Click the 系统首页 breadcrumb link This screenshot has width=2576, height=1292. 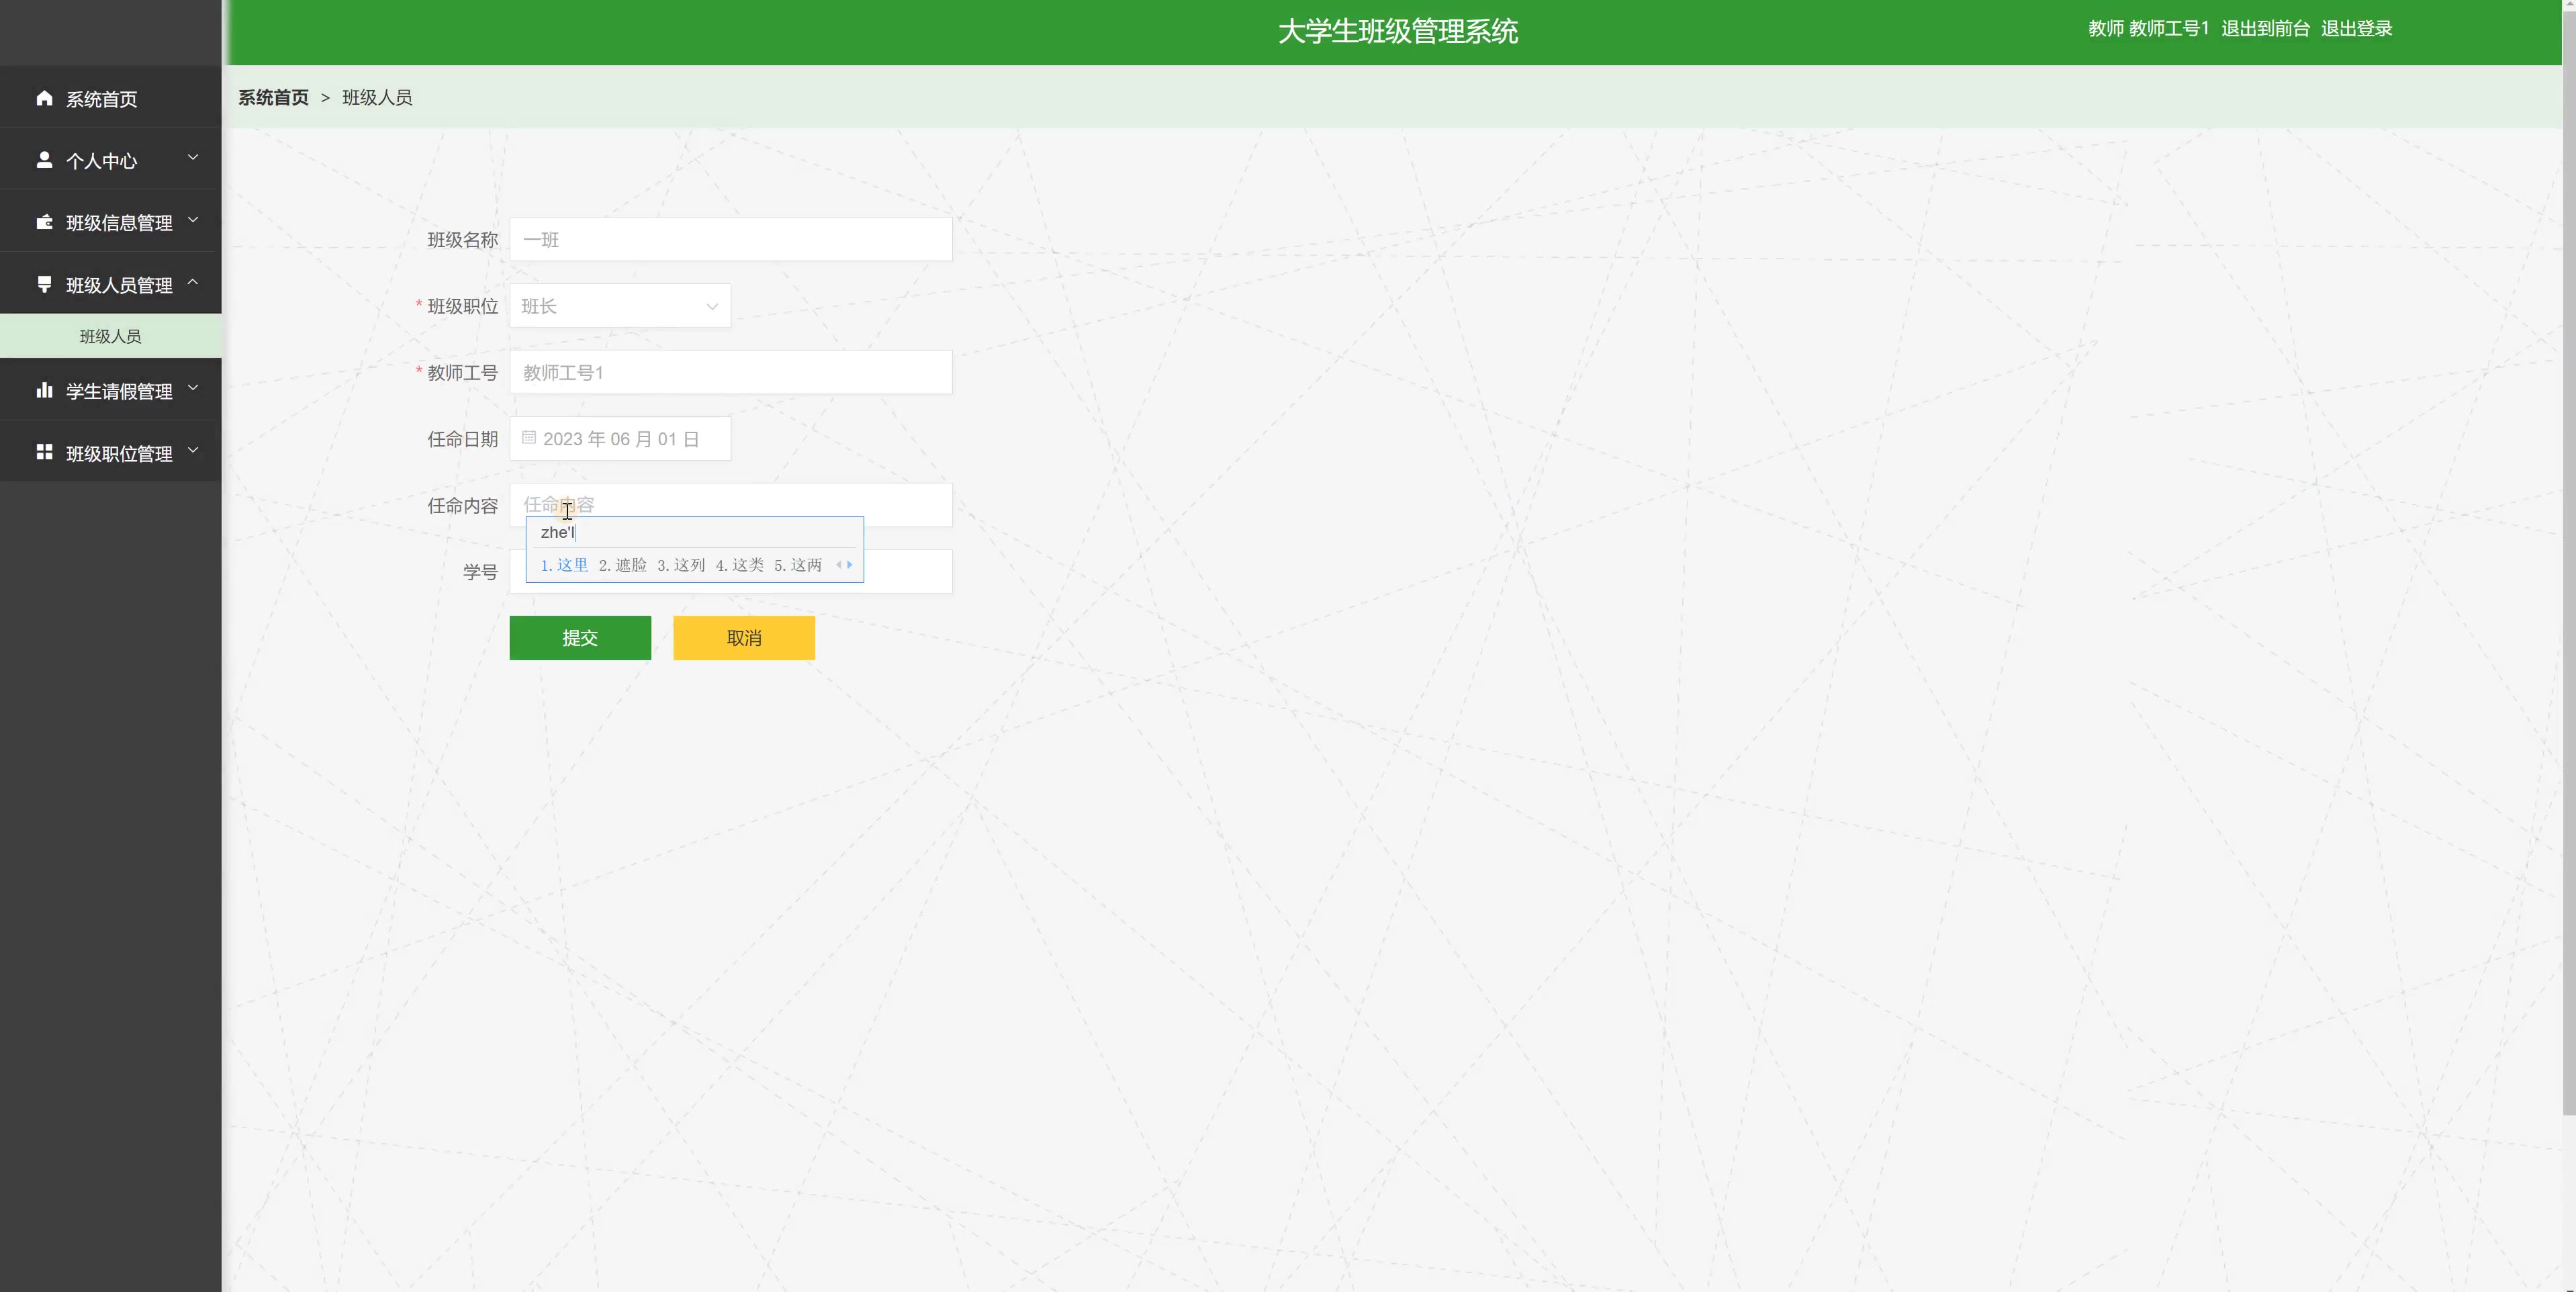click(273, 97)
